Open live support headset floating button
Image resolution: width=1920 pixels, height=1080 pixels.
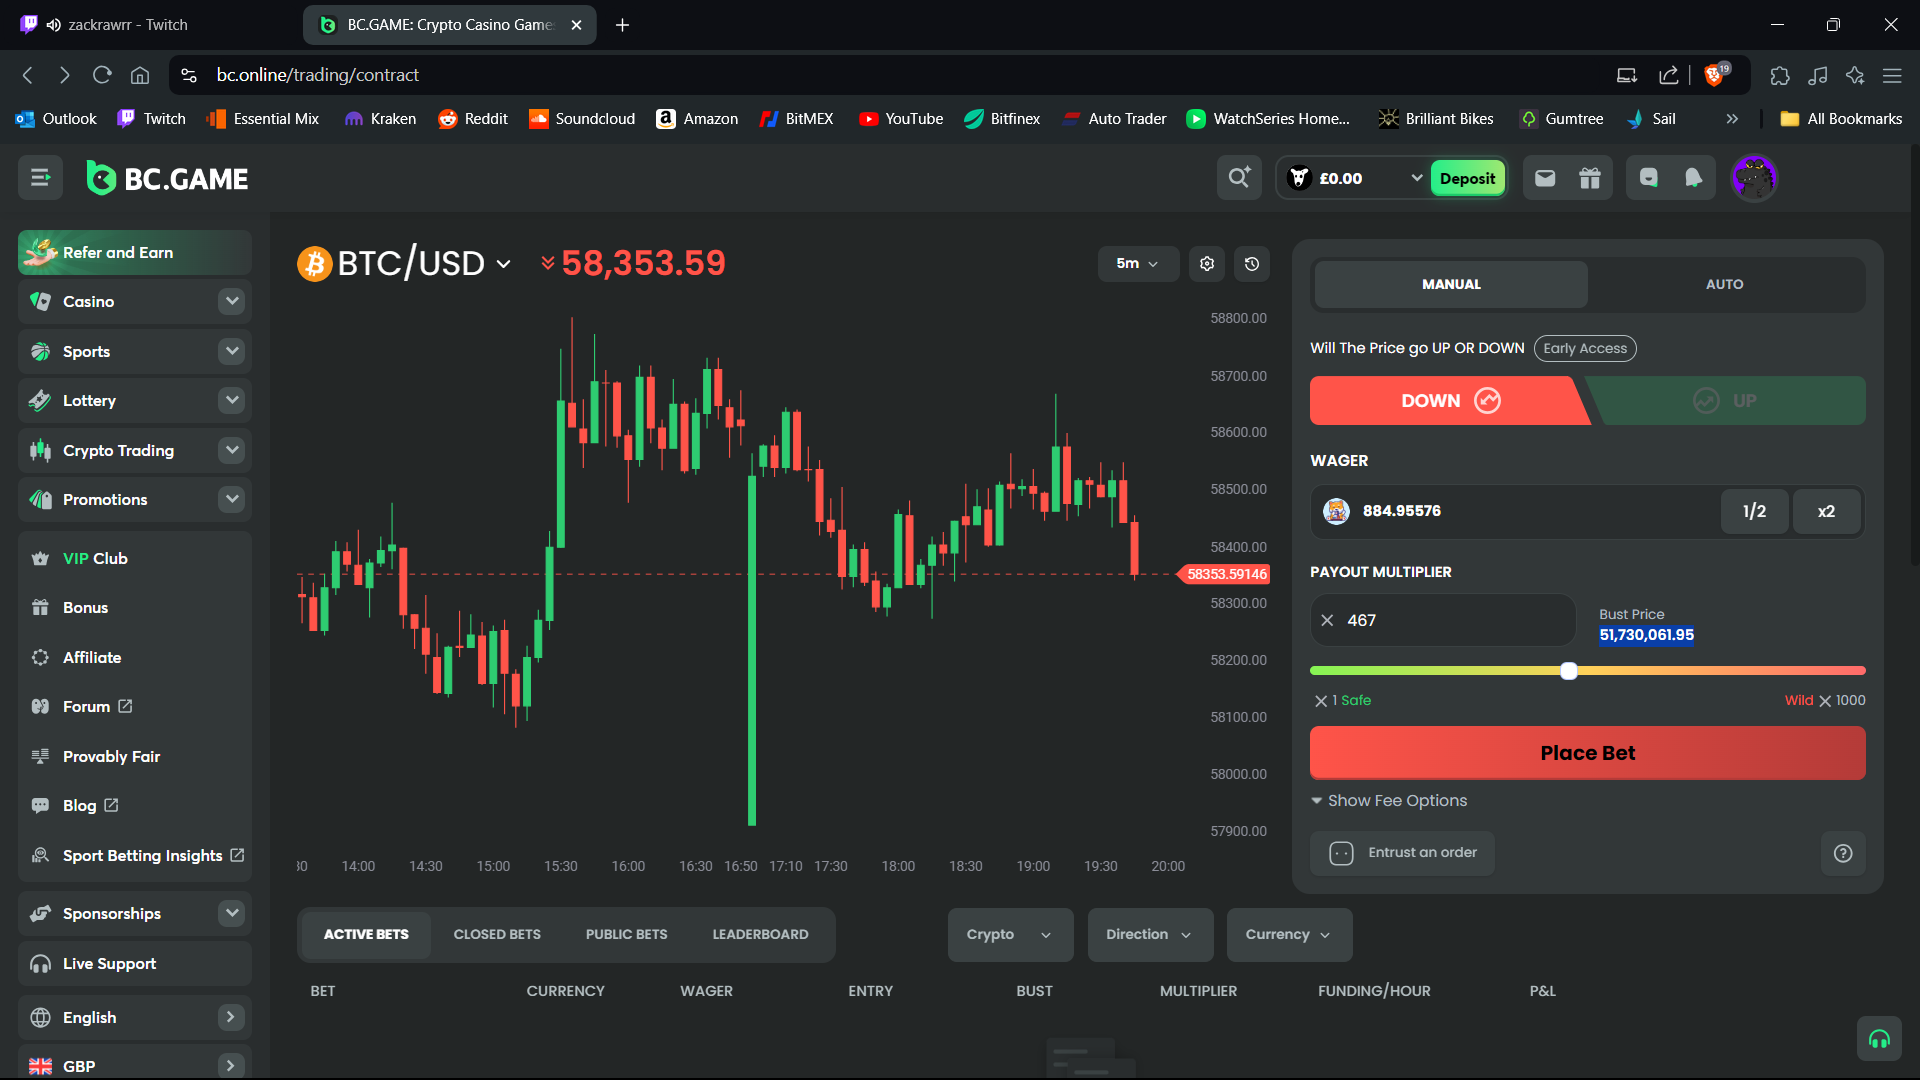(1879, 1039)
